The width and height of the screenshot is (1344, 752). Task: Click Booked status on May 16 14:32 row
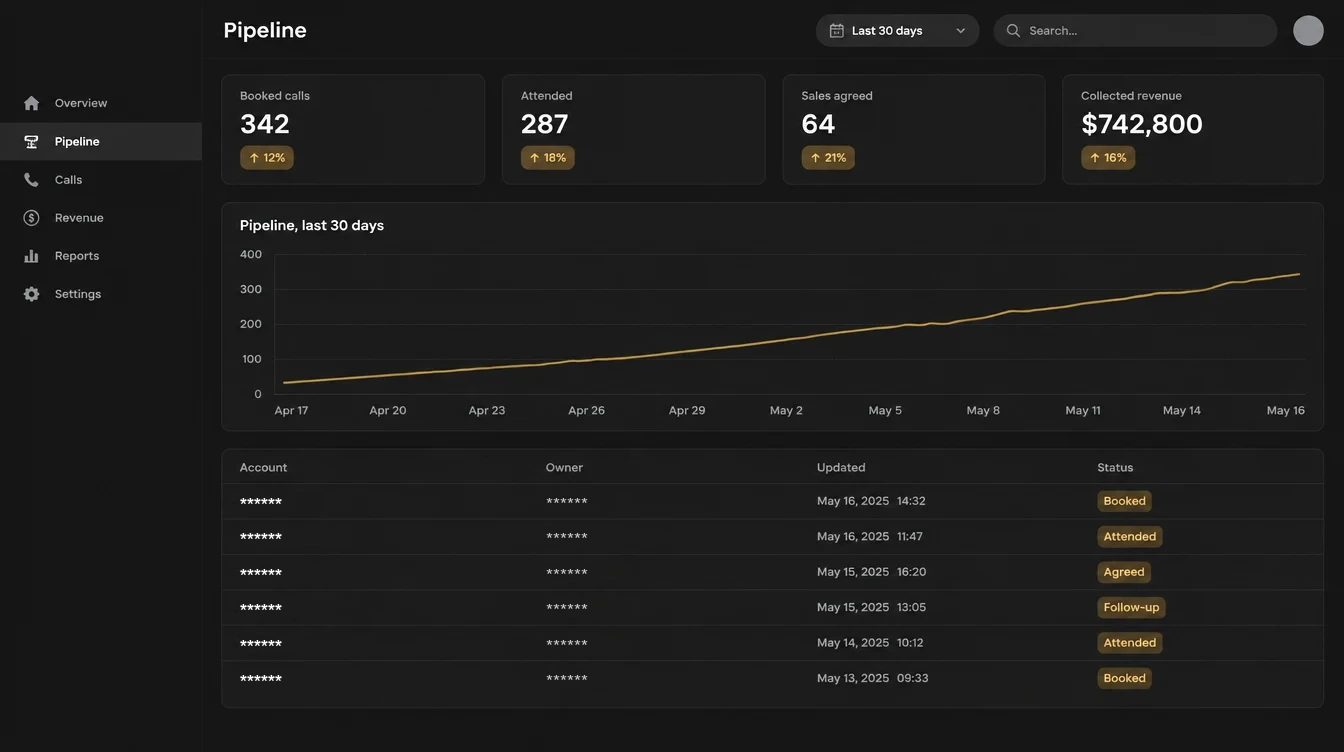click(1124, 501)
